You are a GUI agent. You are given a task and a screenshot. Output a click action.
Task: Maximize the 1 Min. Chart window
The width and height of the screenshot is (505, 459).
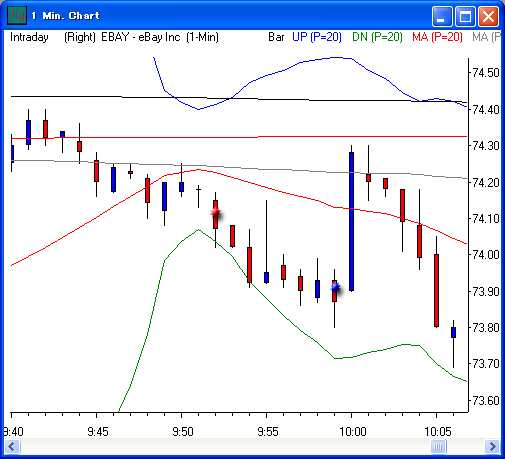(465, 16)
